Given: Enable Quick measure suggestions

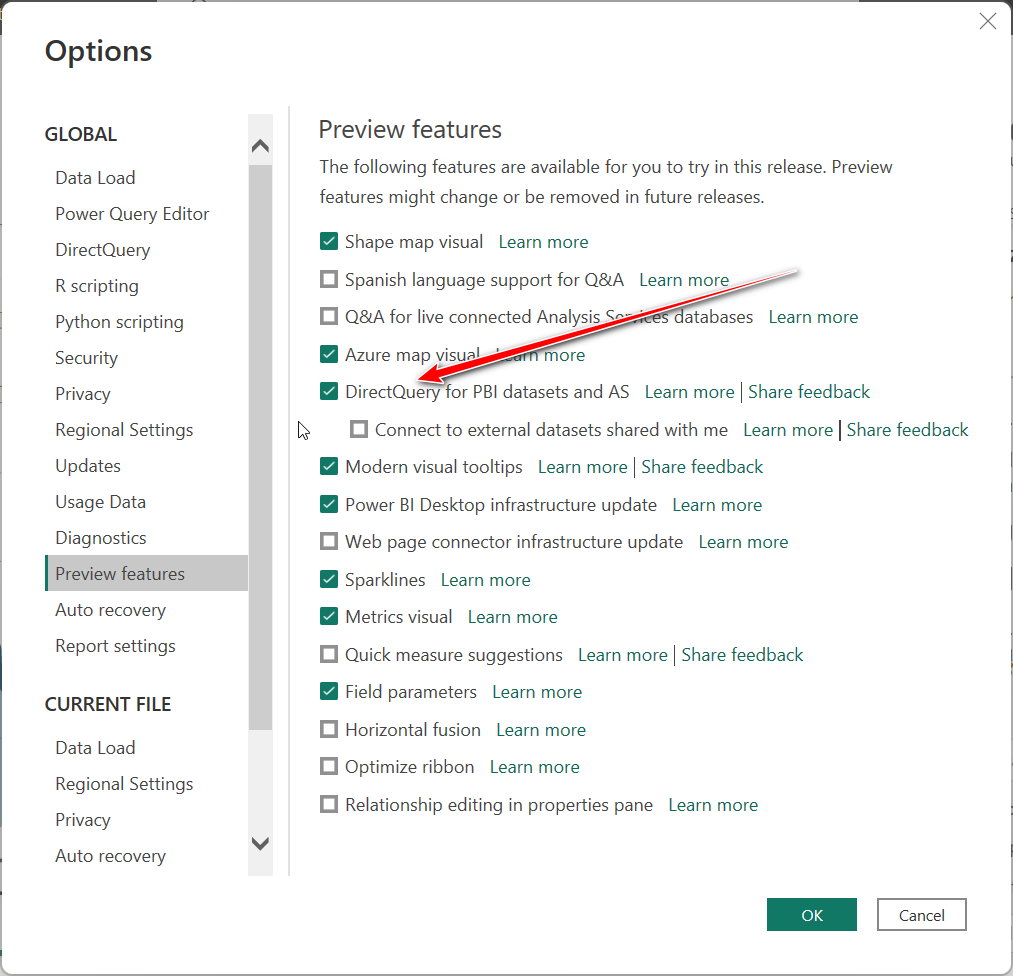Looking at the screenshot, I should tap(329, 654).
